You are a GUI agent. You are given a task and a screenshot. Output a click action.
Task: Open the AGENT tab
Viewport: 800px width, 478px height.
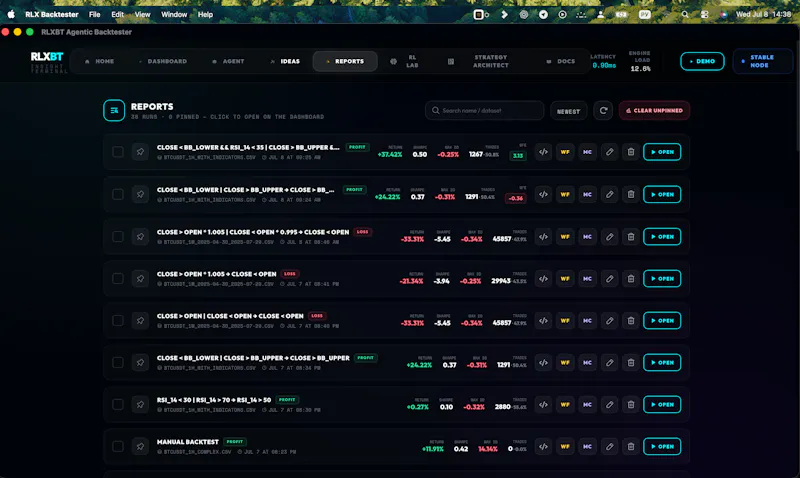pos(228,61)
